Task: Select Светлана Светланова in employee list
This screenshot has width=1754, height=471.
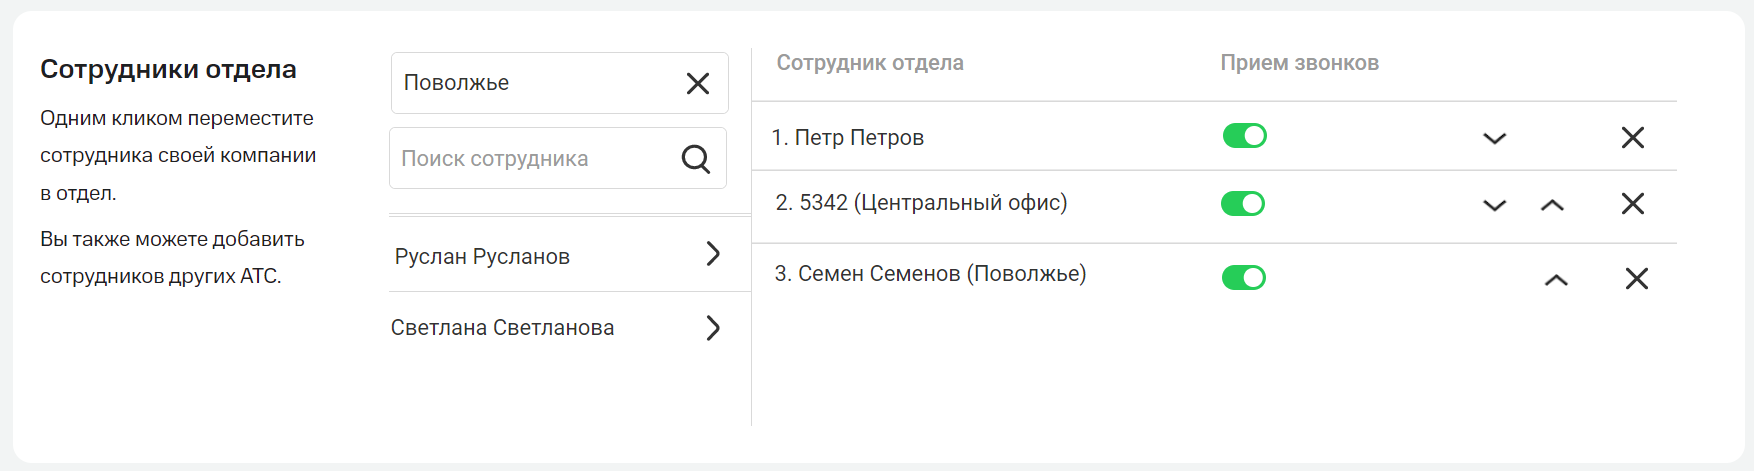Action: [502, 328]
